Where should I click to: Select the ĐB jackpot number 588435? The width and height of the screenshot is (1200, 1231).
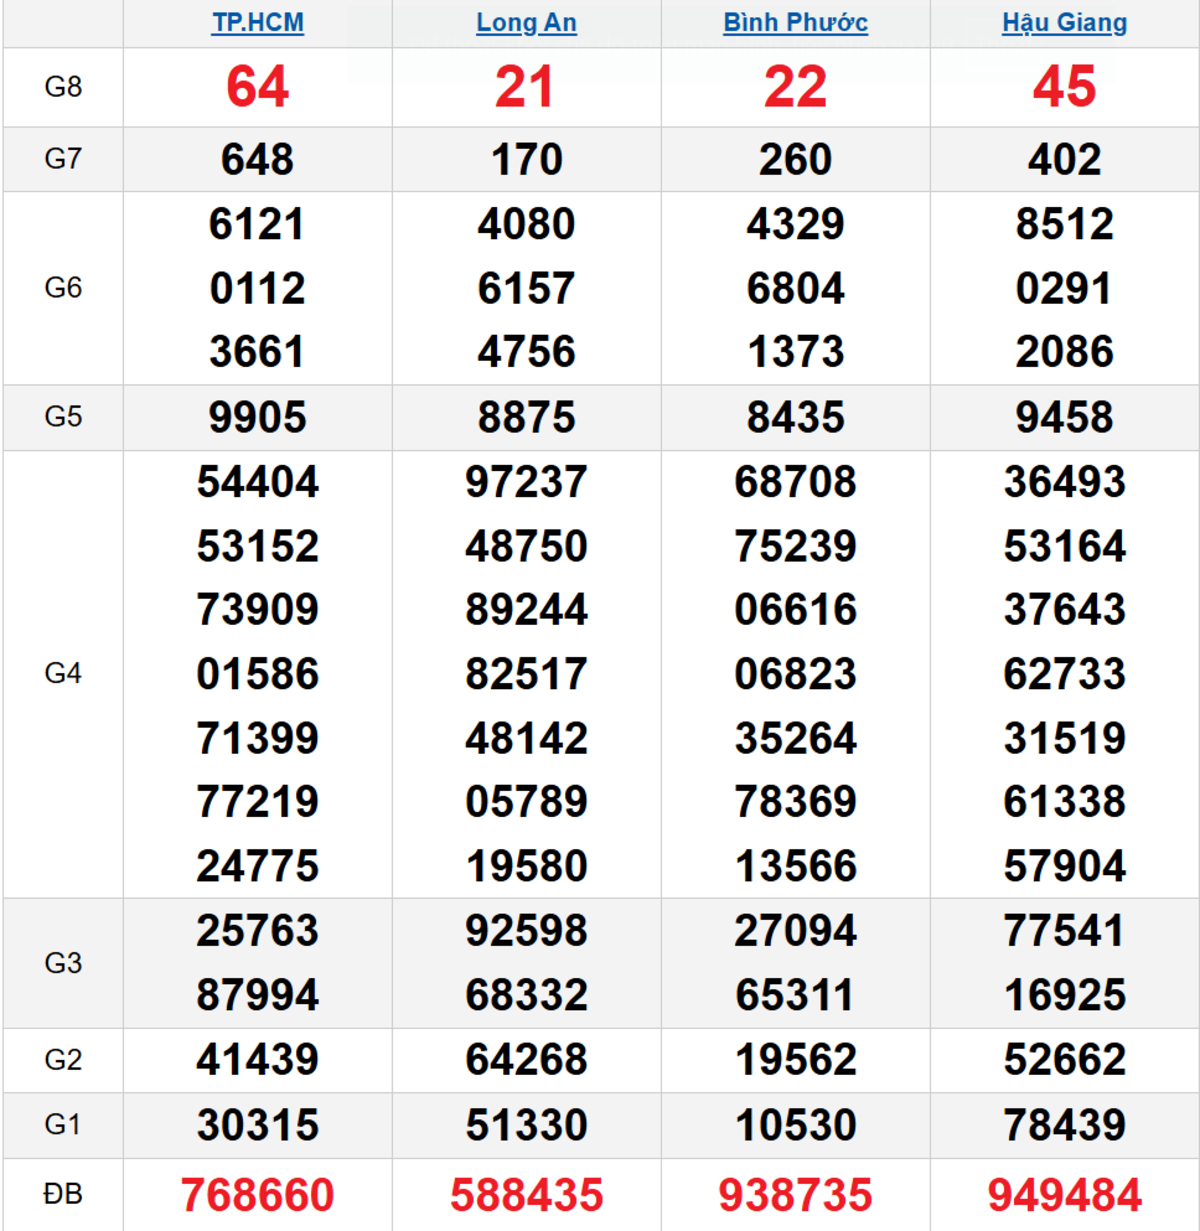(x=526, y=1195)
